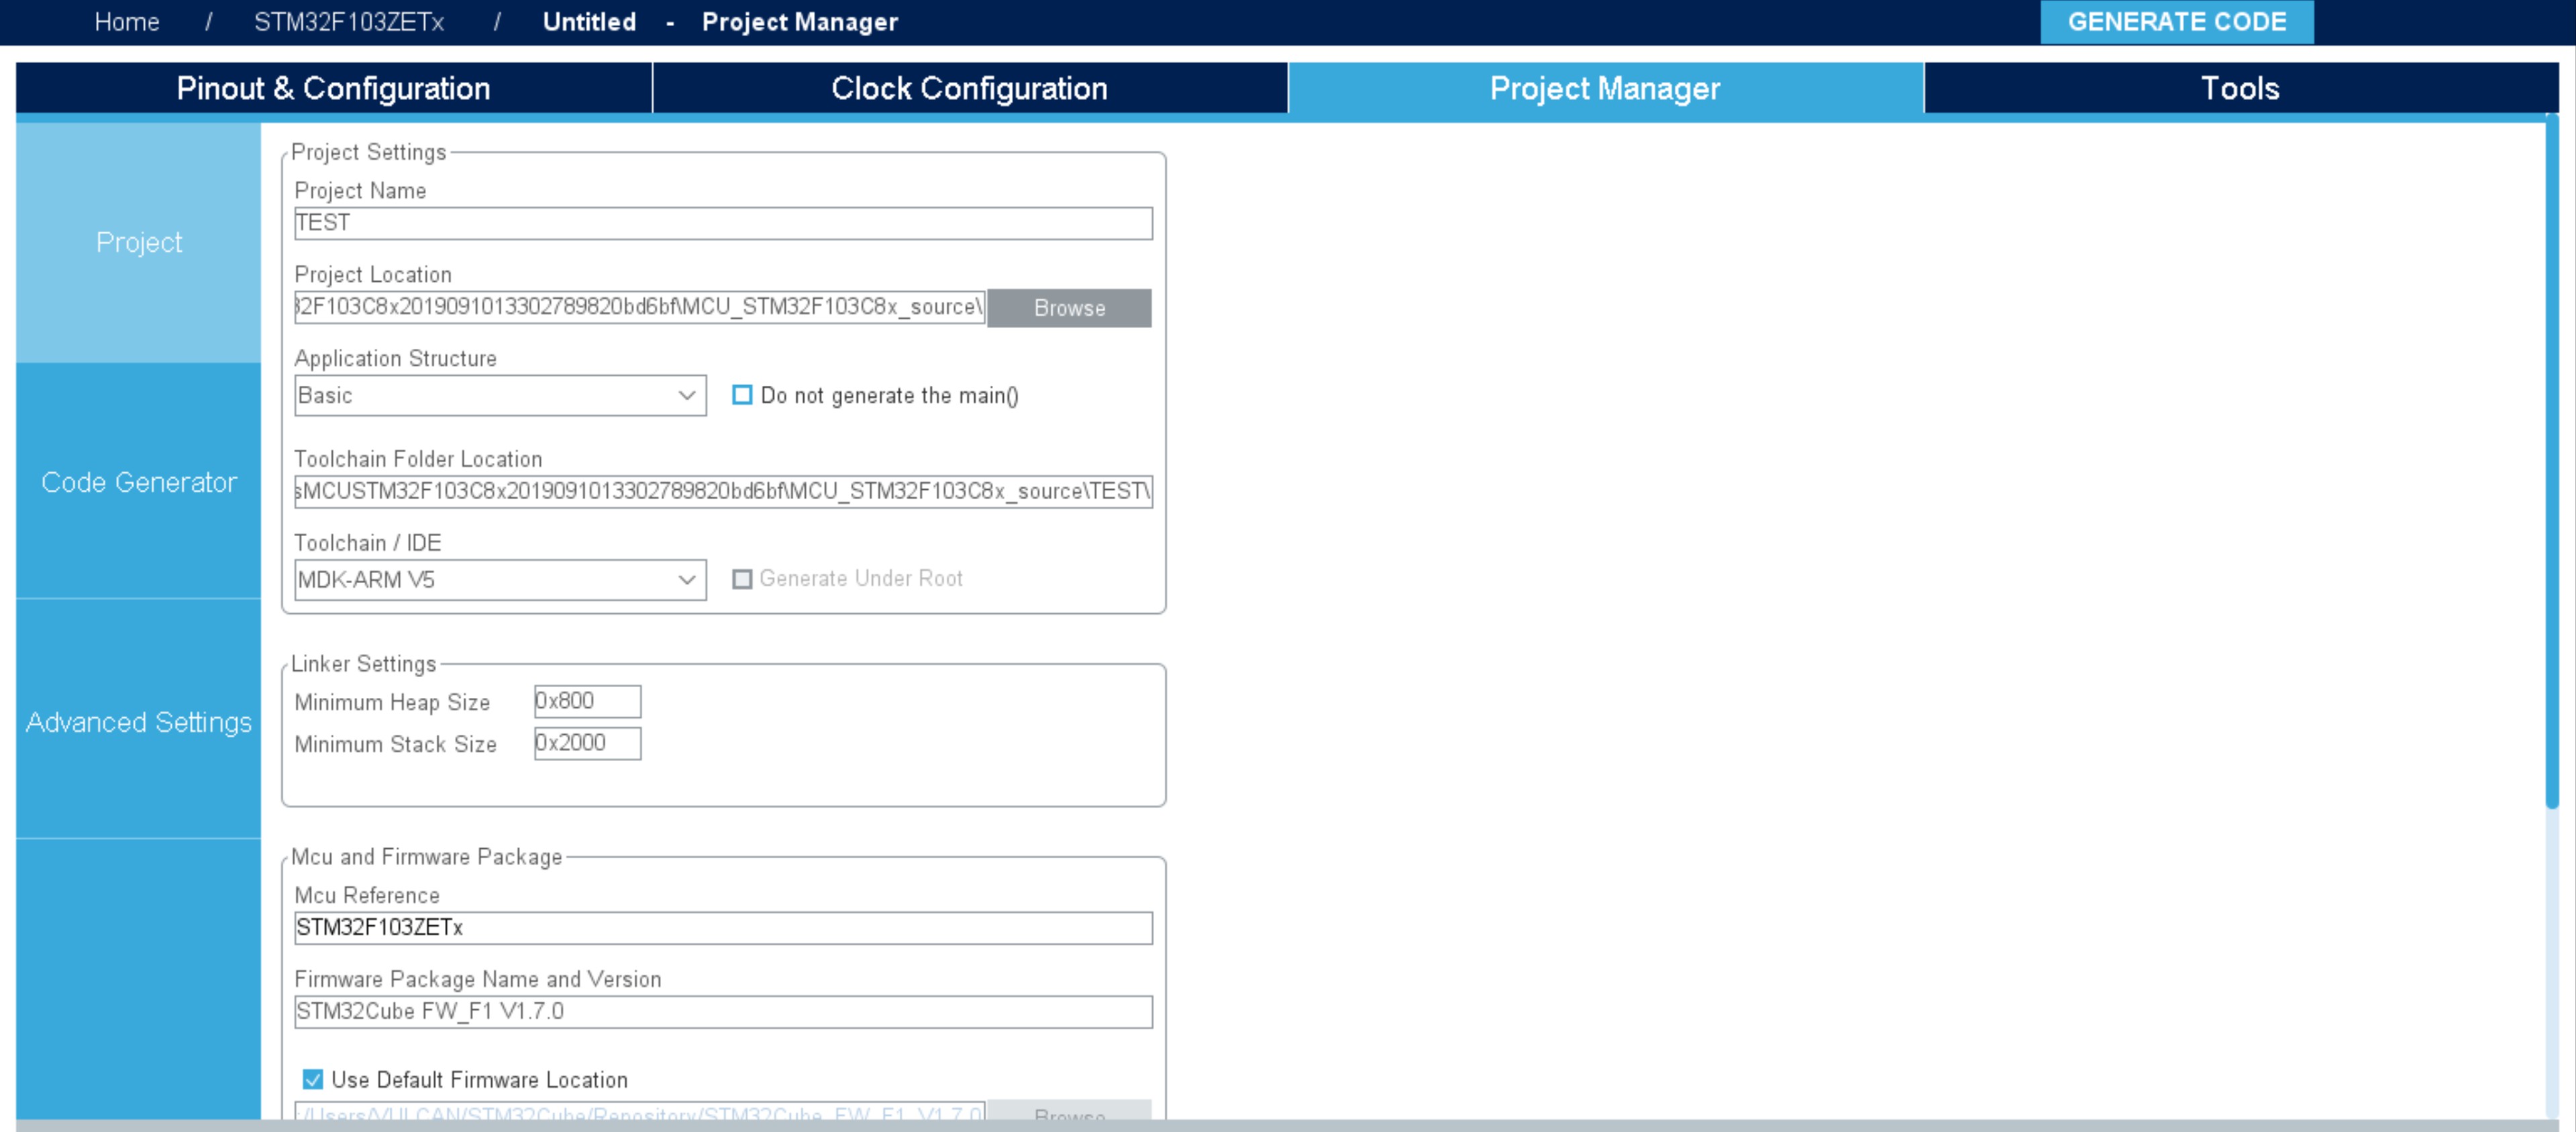Click the Generate Under Root checkbox
The image size is (2576, 1132).
click(x=742, y=579)
